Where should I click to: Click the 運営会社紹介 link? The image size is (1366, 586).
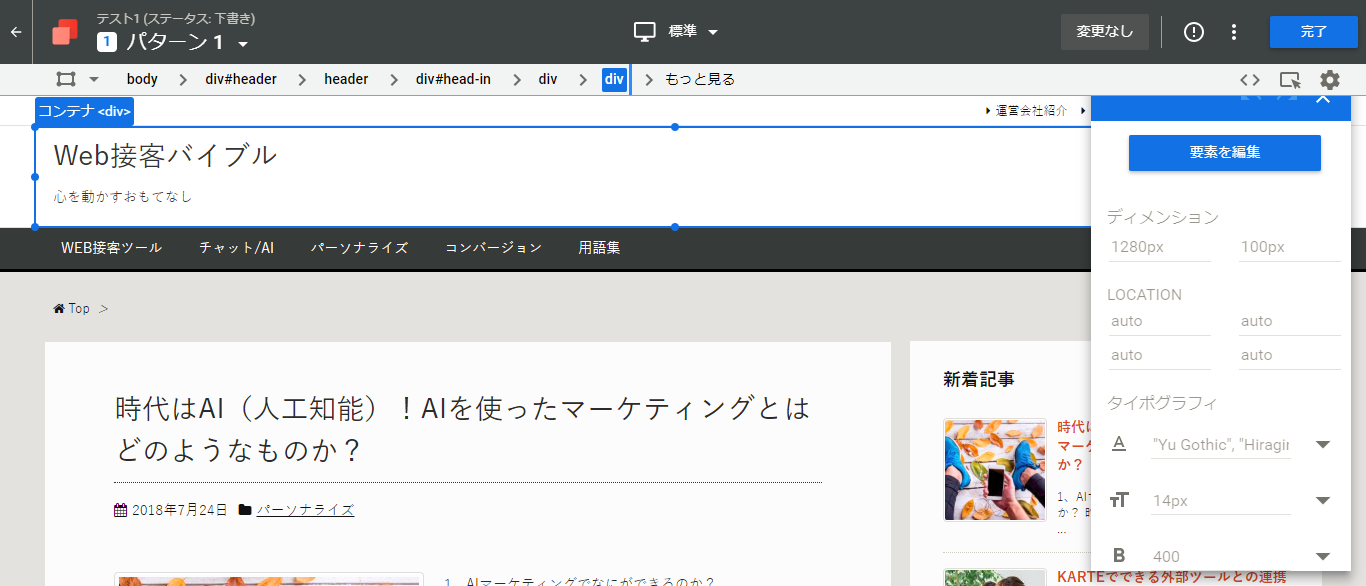pyautogui.click(x=1031, y=111)
